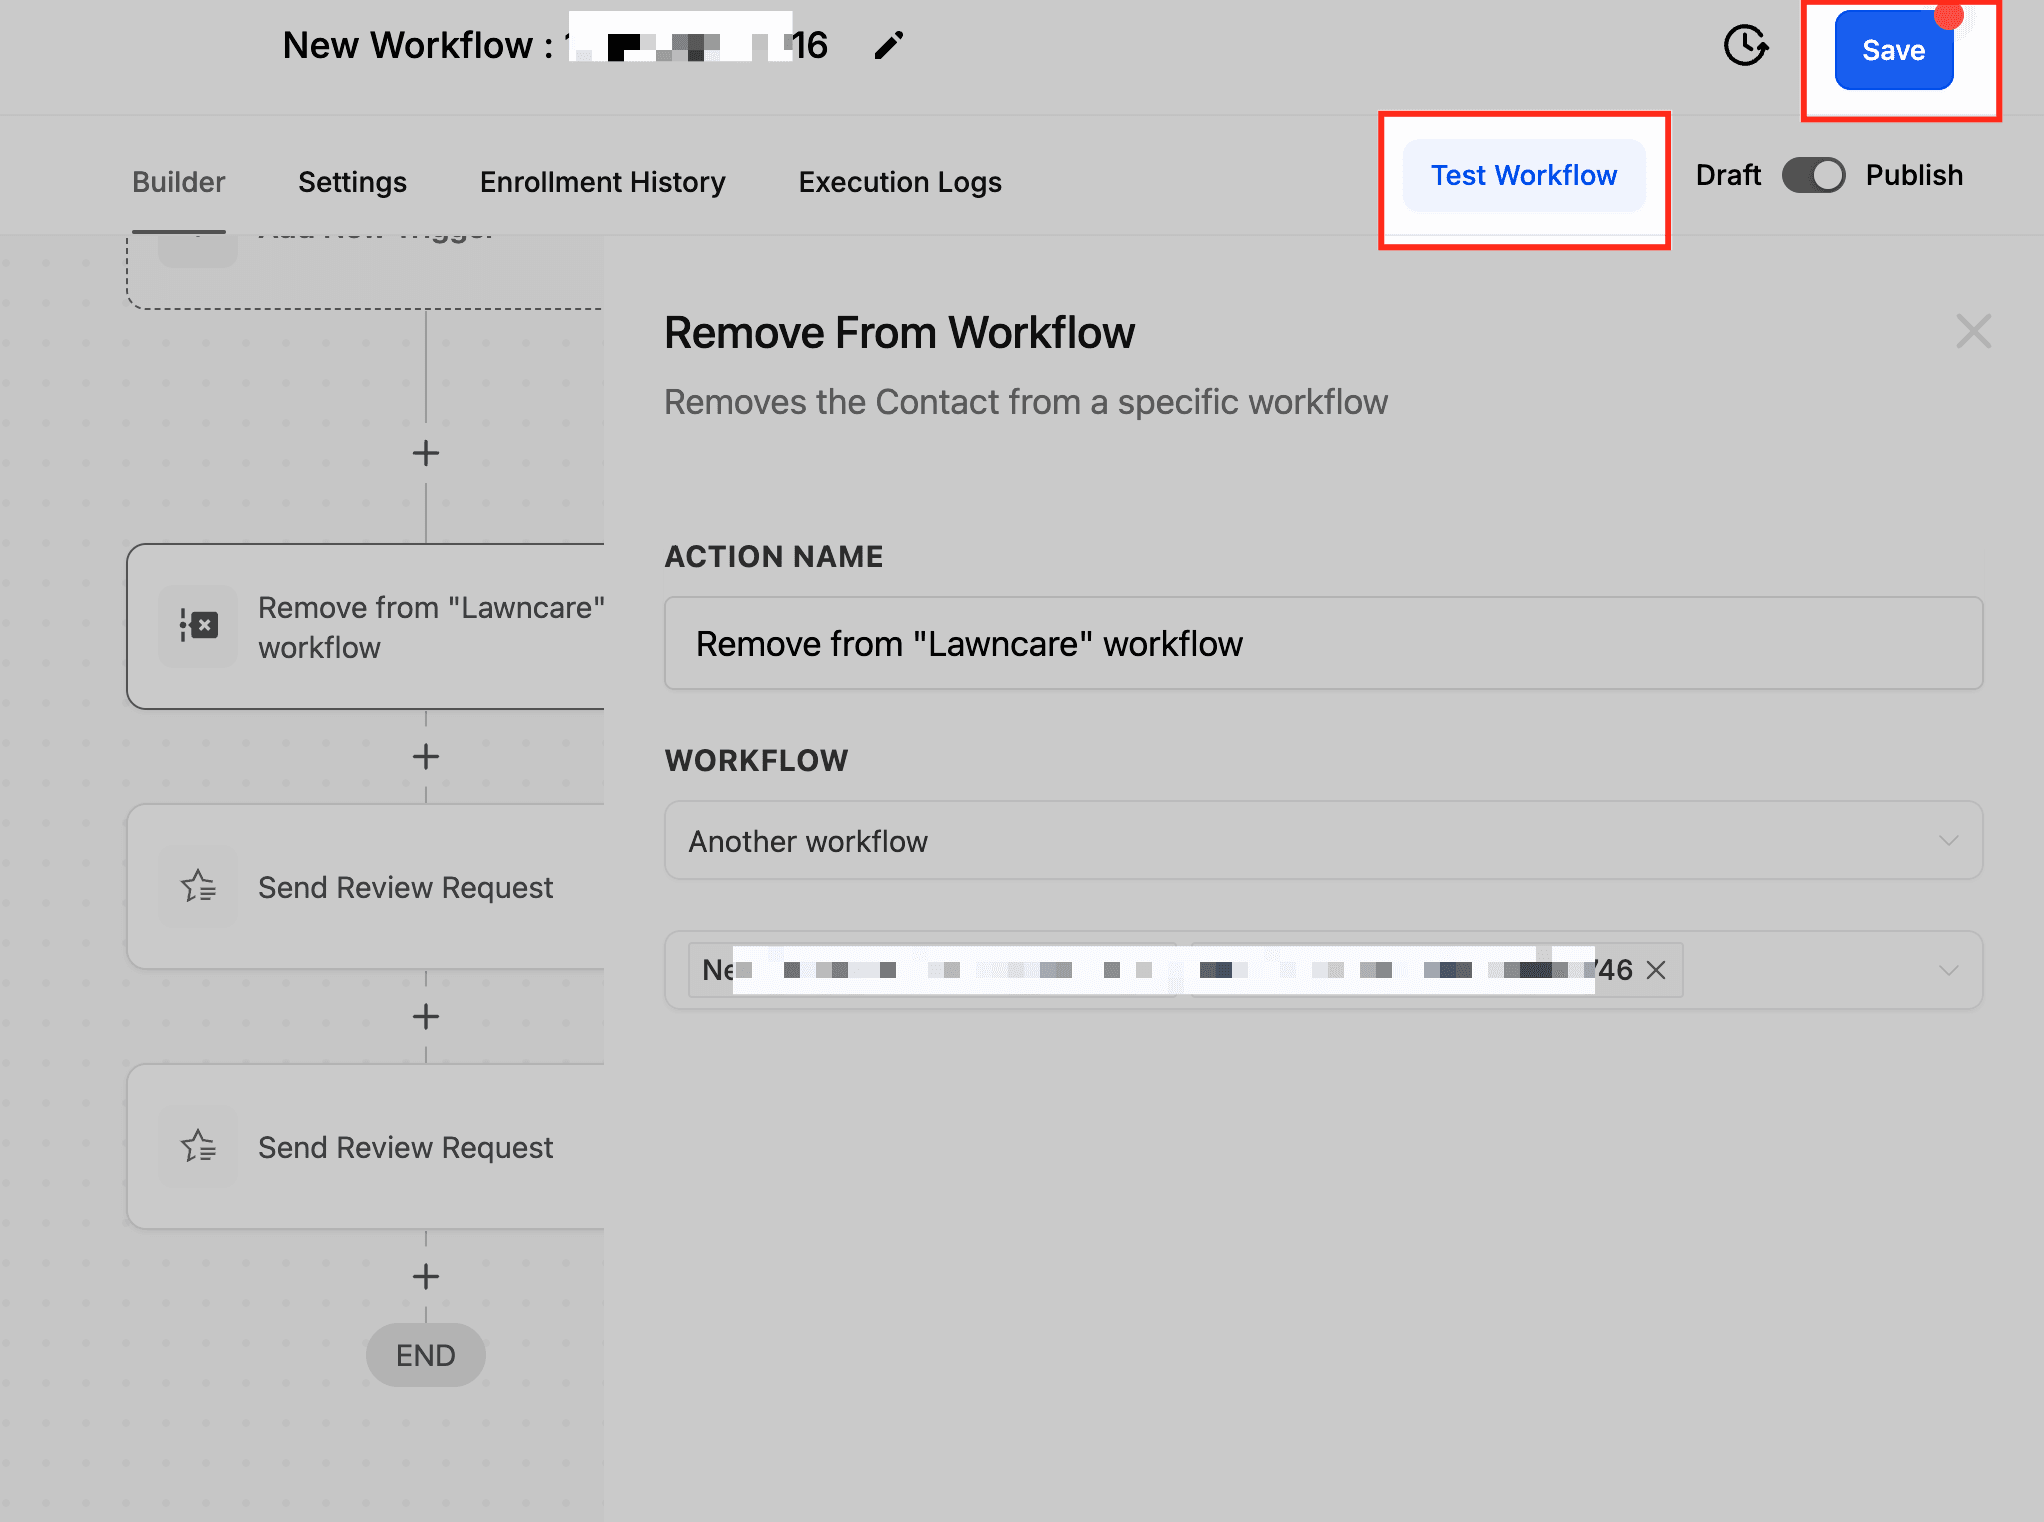Viewport: 2044px width, 1522px height.
Task: Click the plus icon above the END node
Action: coord(425,1276)
